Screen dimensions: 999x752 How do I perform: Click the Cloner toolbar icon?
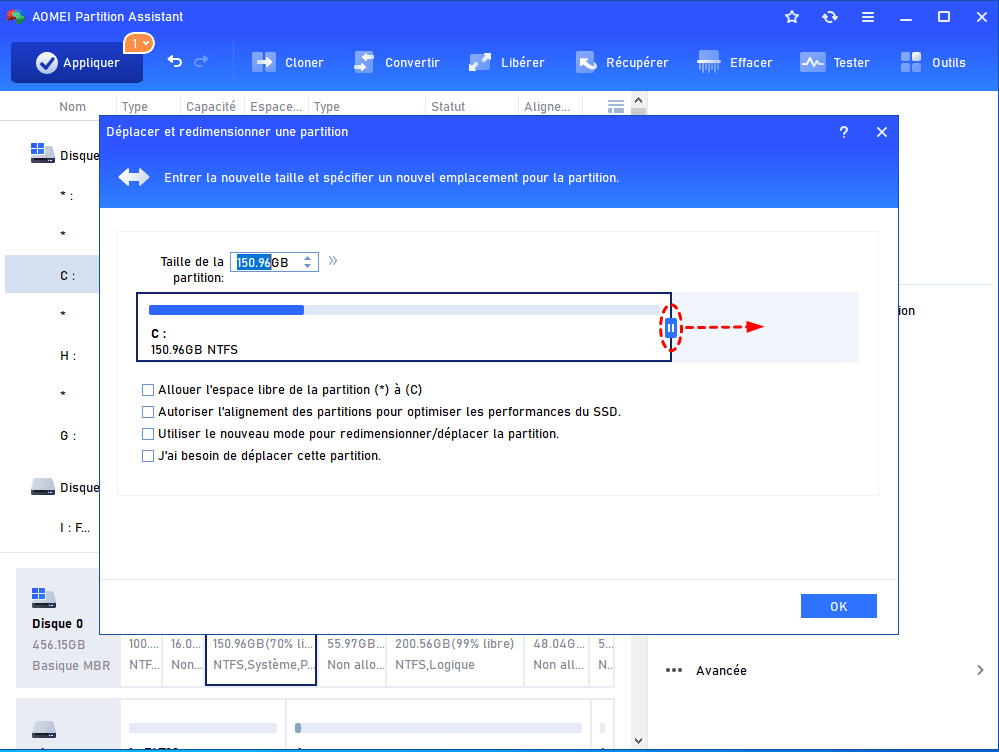pyautogui.click(x=264, y=62)
